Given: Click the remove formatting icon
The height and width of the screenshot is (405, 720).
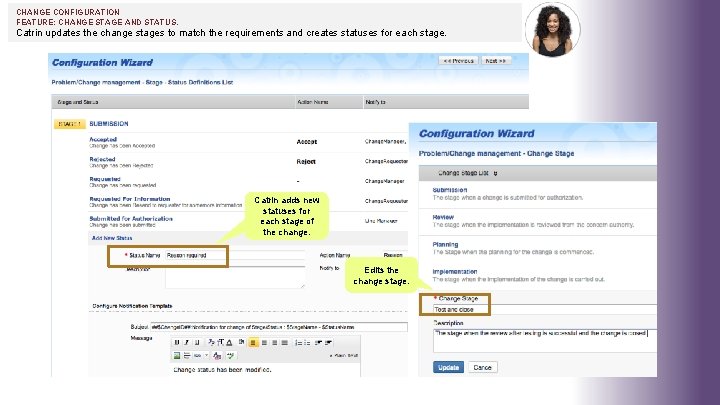Looking at the screenshot, I should tap(217, 356).
